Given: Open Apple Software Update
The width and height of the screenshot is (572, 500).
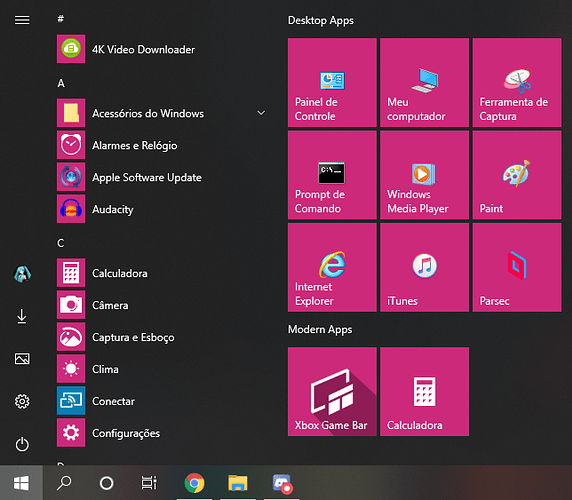Looking at the screenshot, I should (162, 177).
